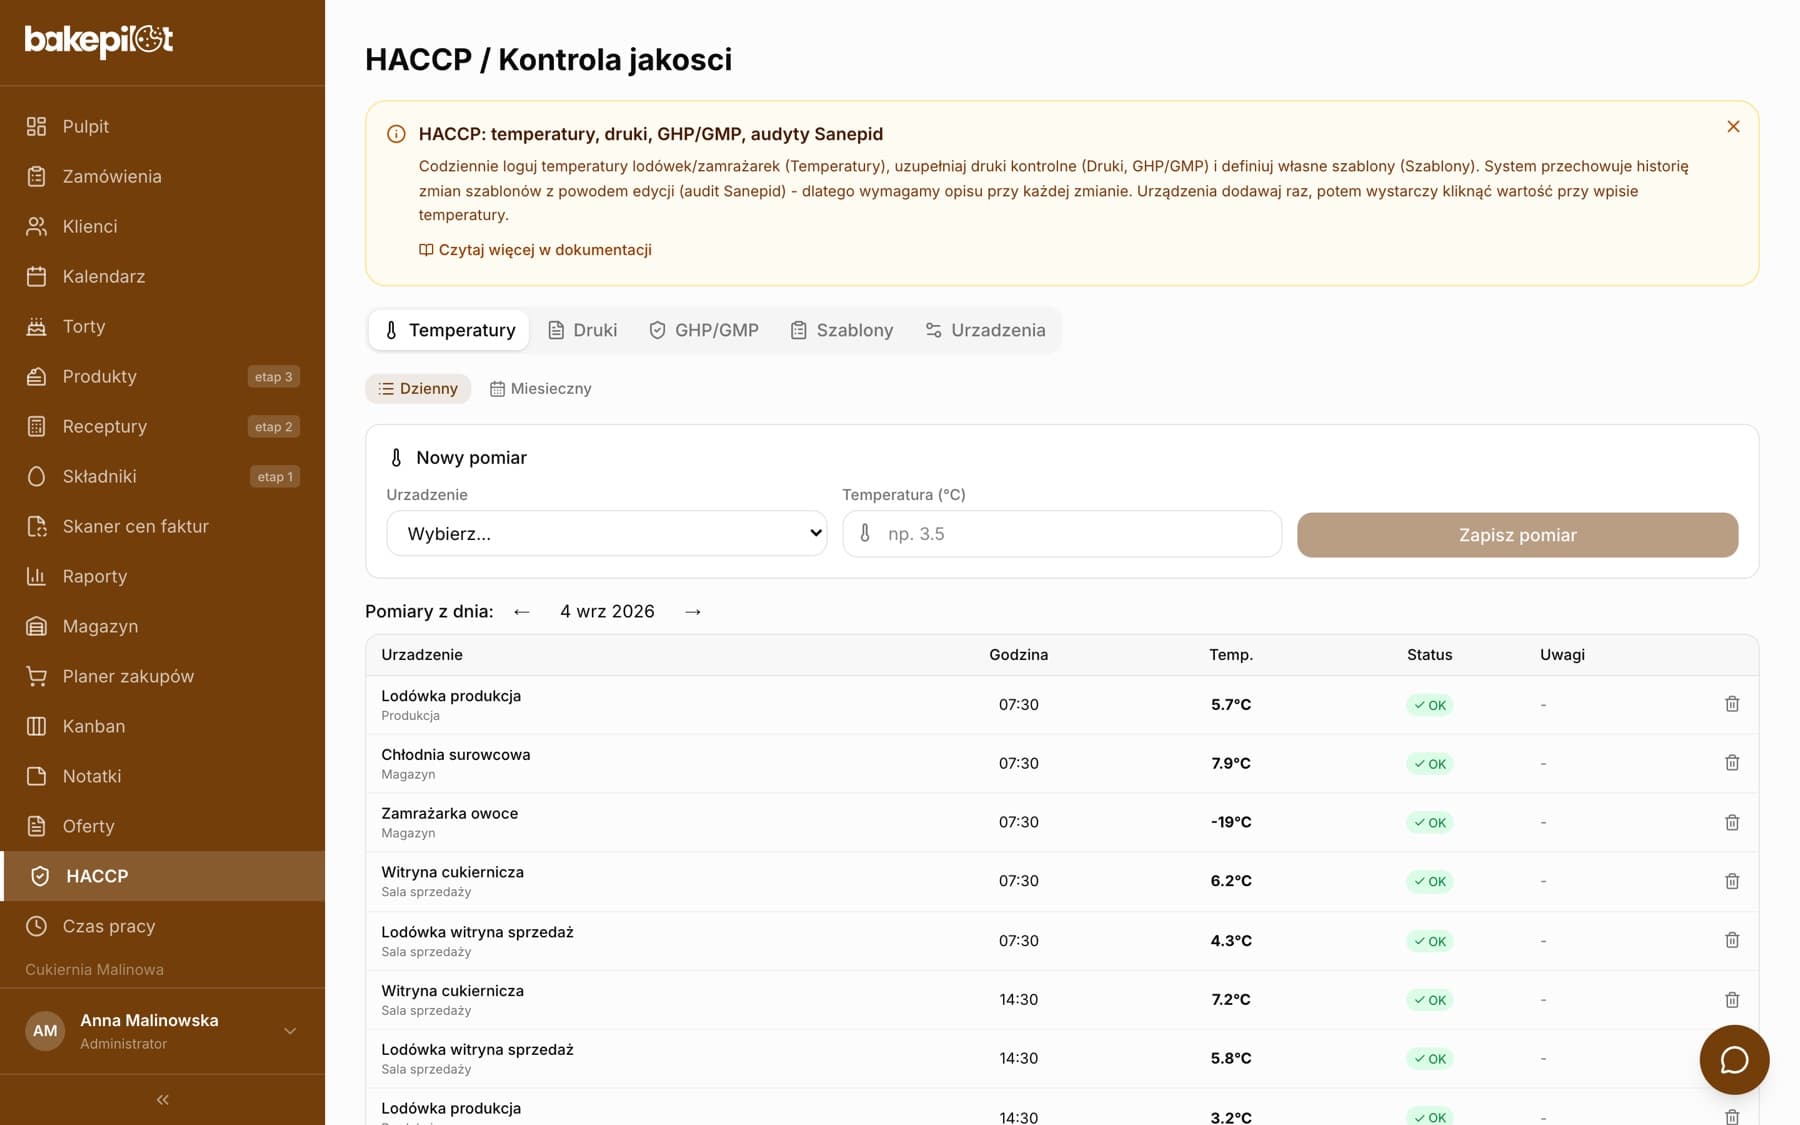Open Pulpit dashboard in sidebar
Viewport: 1800px width, 1125px height.
(x=162, y=126)
